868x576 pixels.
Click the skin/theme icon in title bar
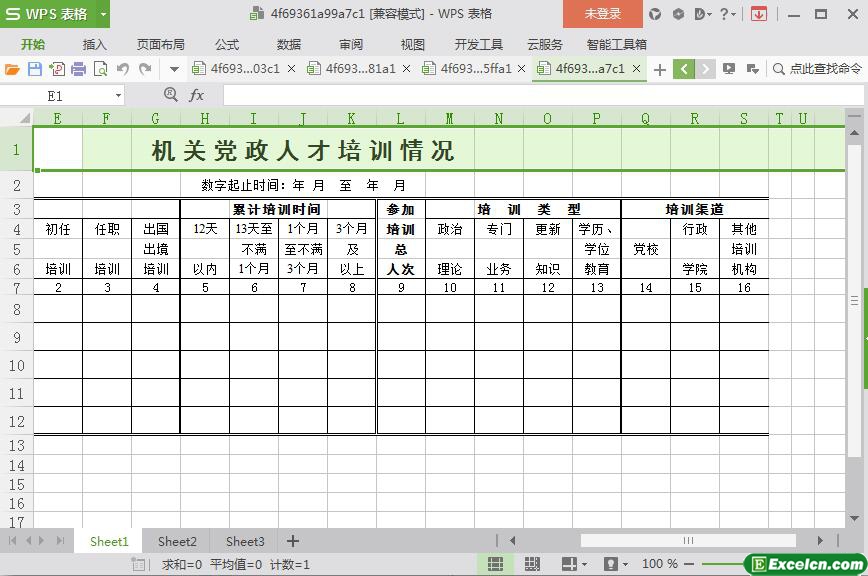(655, 14)
